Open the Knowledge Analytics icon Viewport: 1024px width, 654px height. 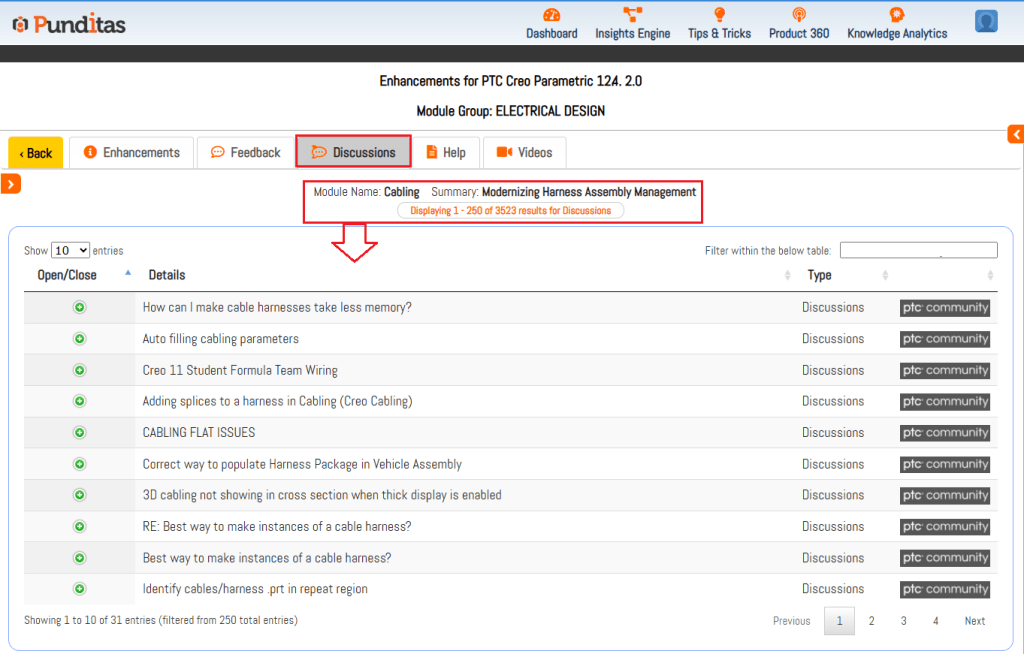point(896,15)
